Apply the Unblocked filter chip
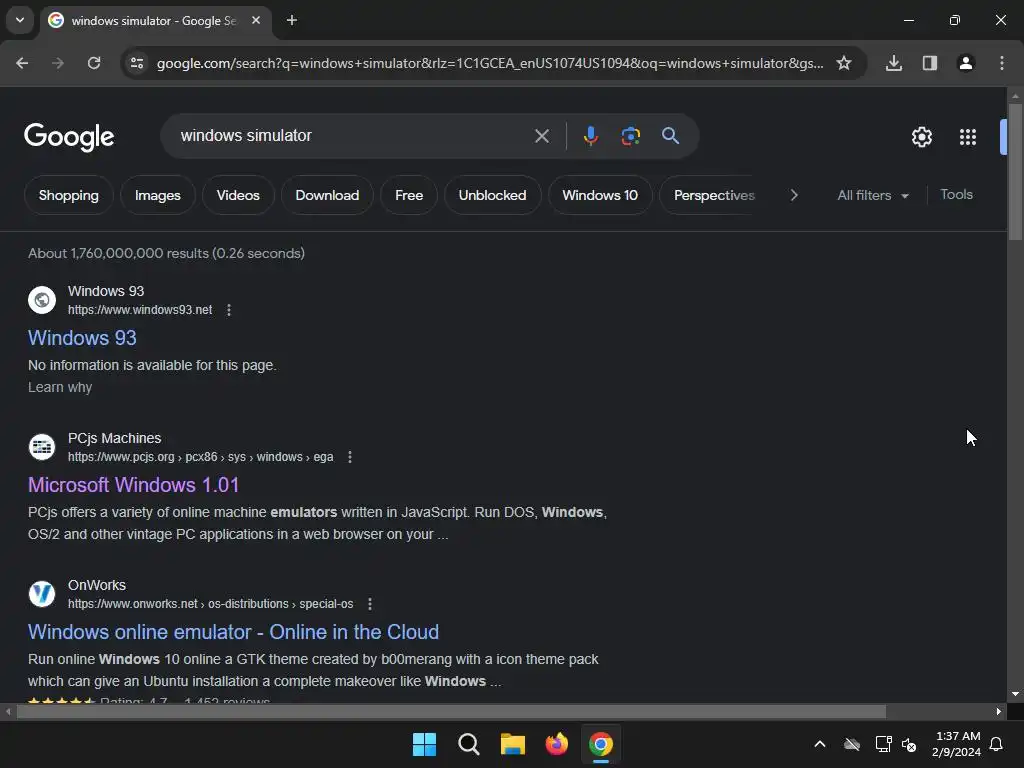The height and width of the screenshot is (768, 1024). [x=492, y=195]
